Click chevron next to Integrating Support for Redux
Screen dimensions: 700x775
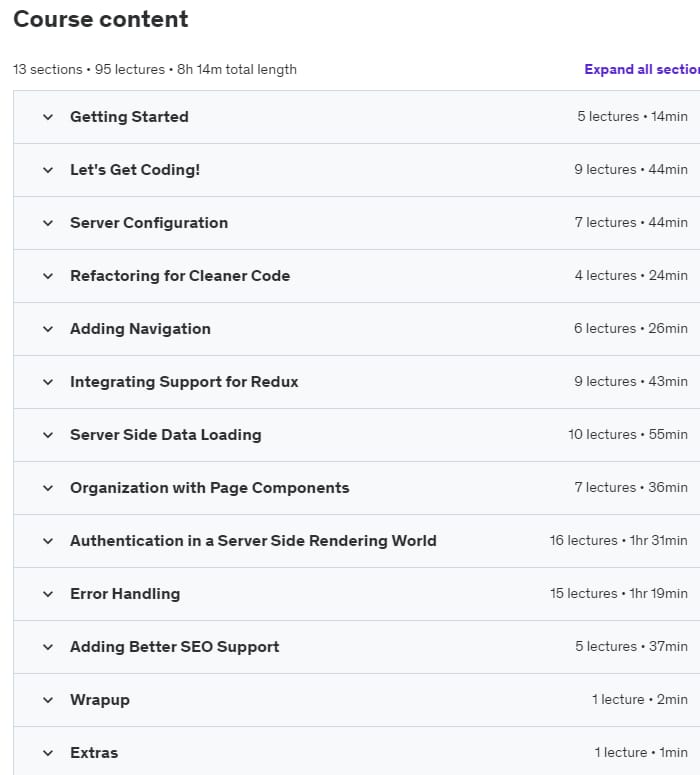click(48, 382)
